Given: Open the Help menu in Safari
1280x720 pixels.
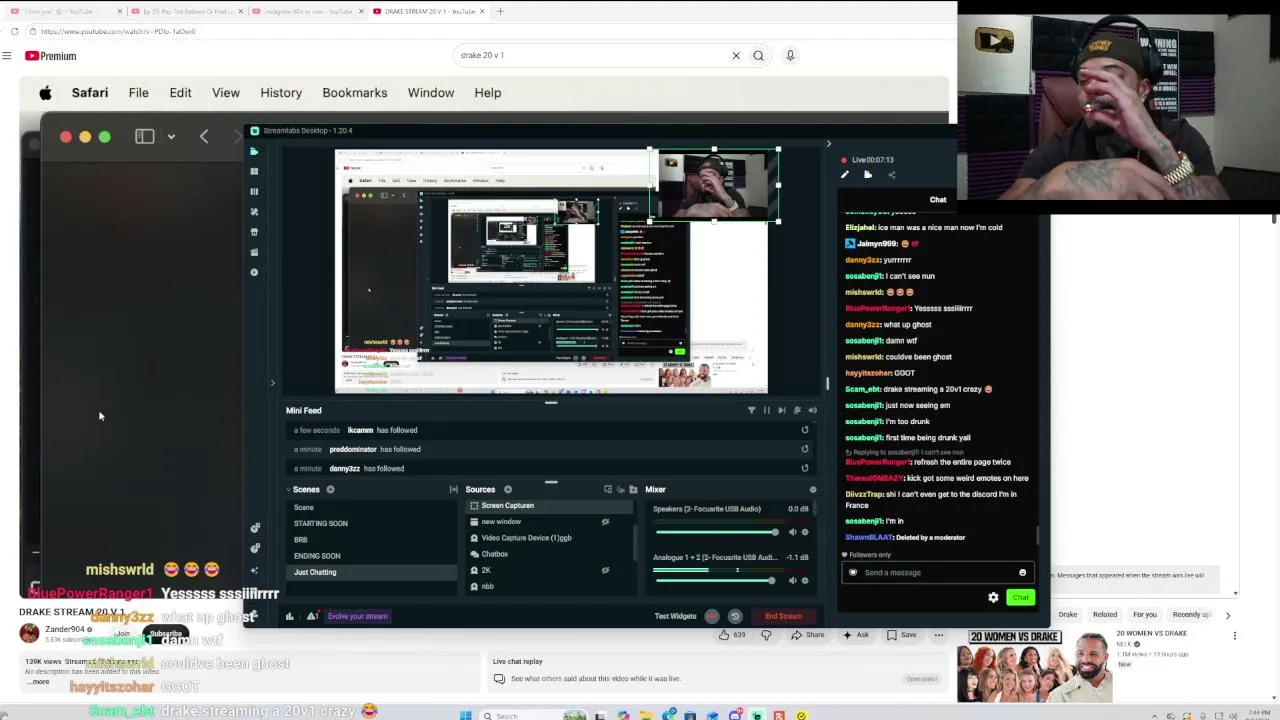Looking at the screenshot, I should [488, 93].
